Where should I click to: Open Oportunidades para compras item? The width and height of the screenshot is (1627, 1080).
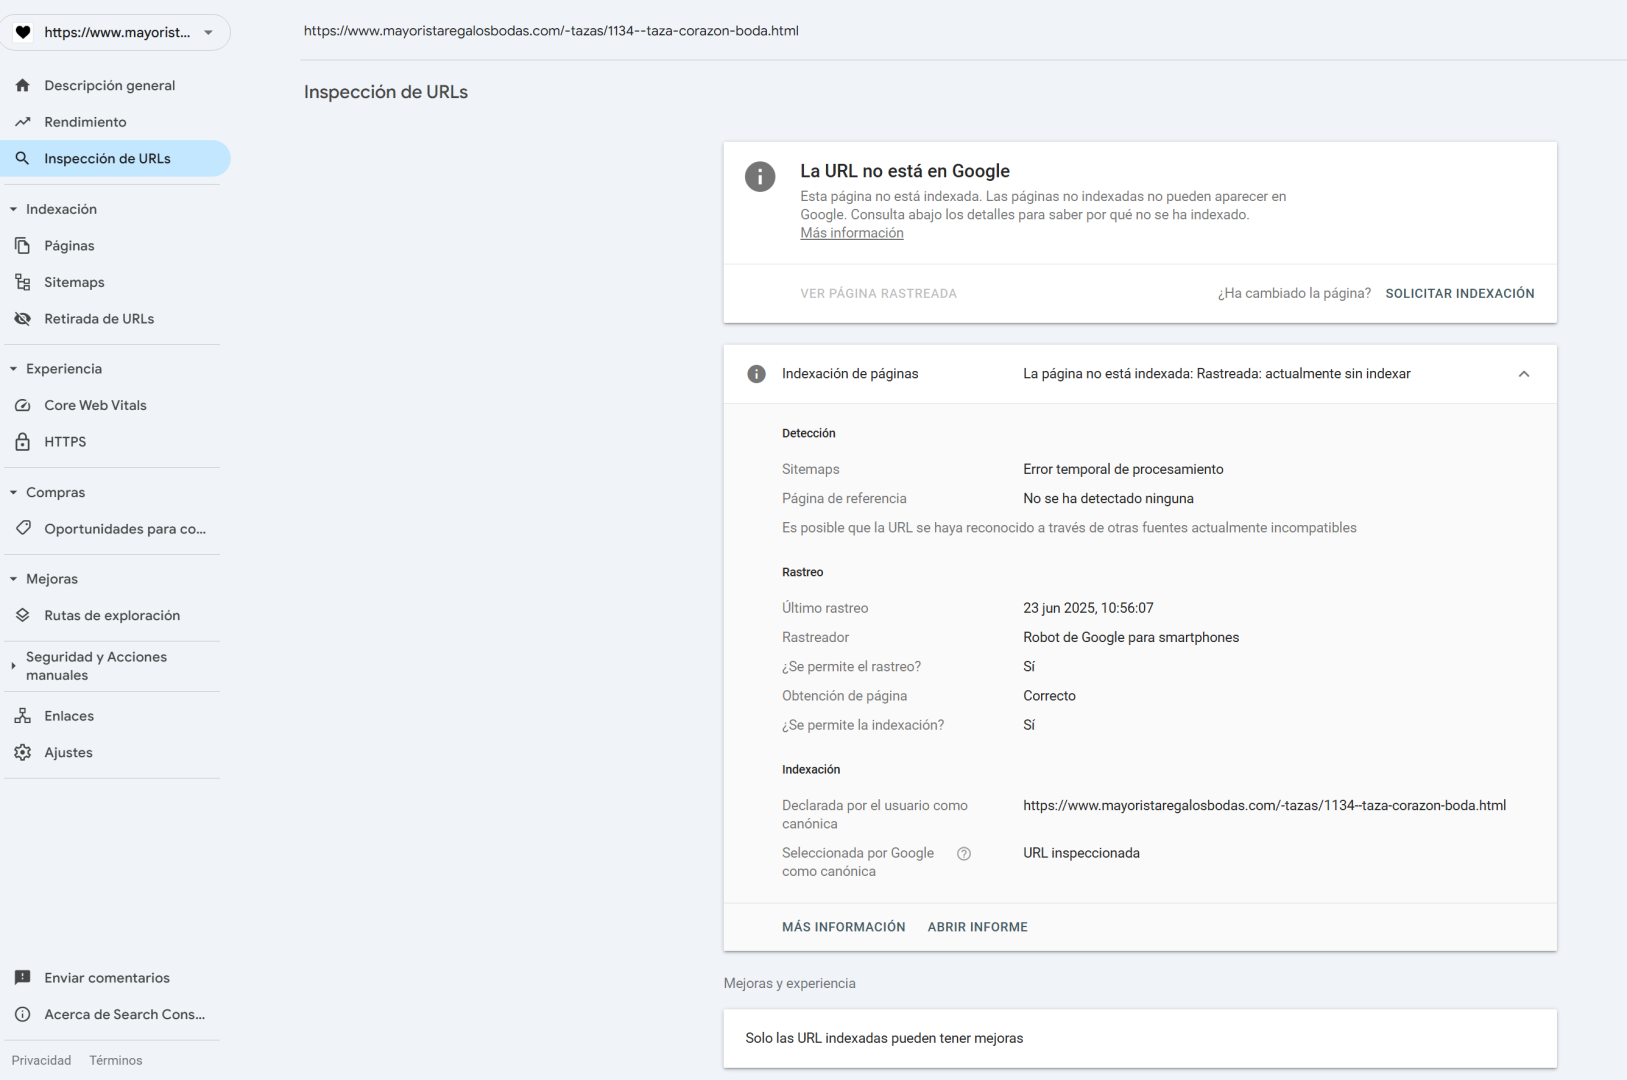[x=116, y=528]
